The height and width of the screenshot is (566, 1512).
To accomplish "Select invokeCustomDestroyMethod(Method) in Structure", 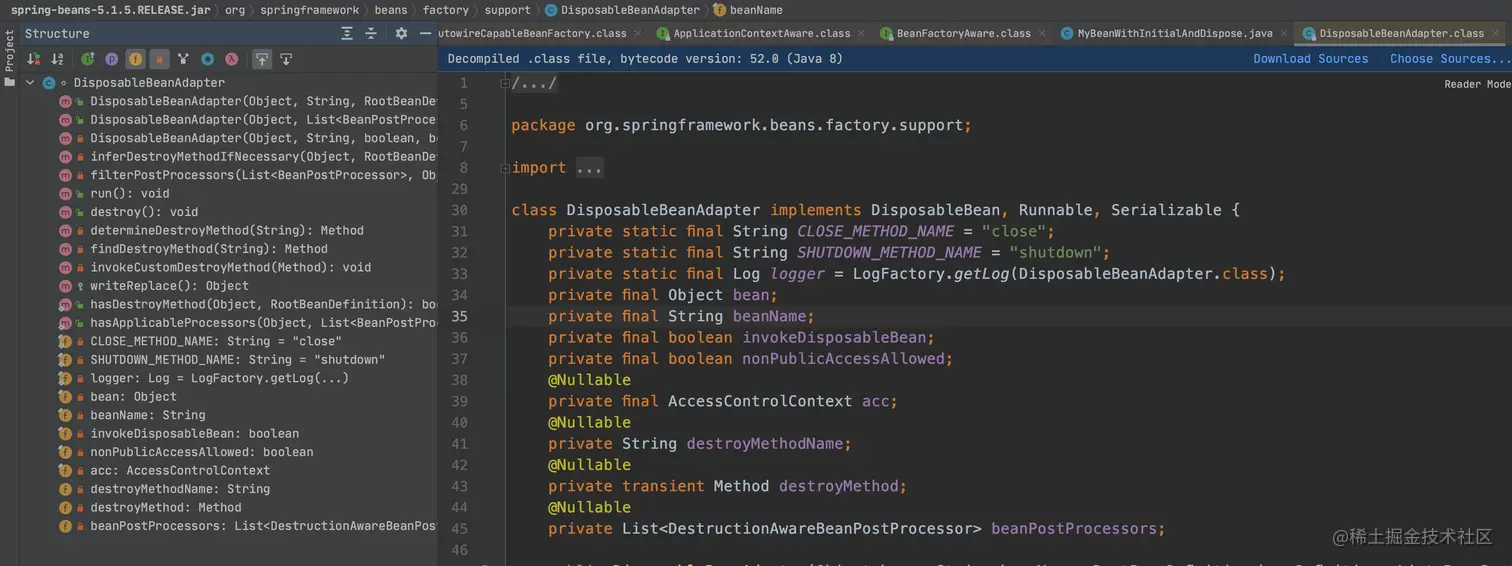I will (x=231, y=267).
